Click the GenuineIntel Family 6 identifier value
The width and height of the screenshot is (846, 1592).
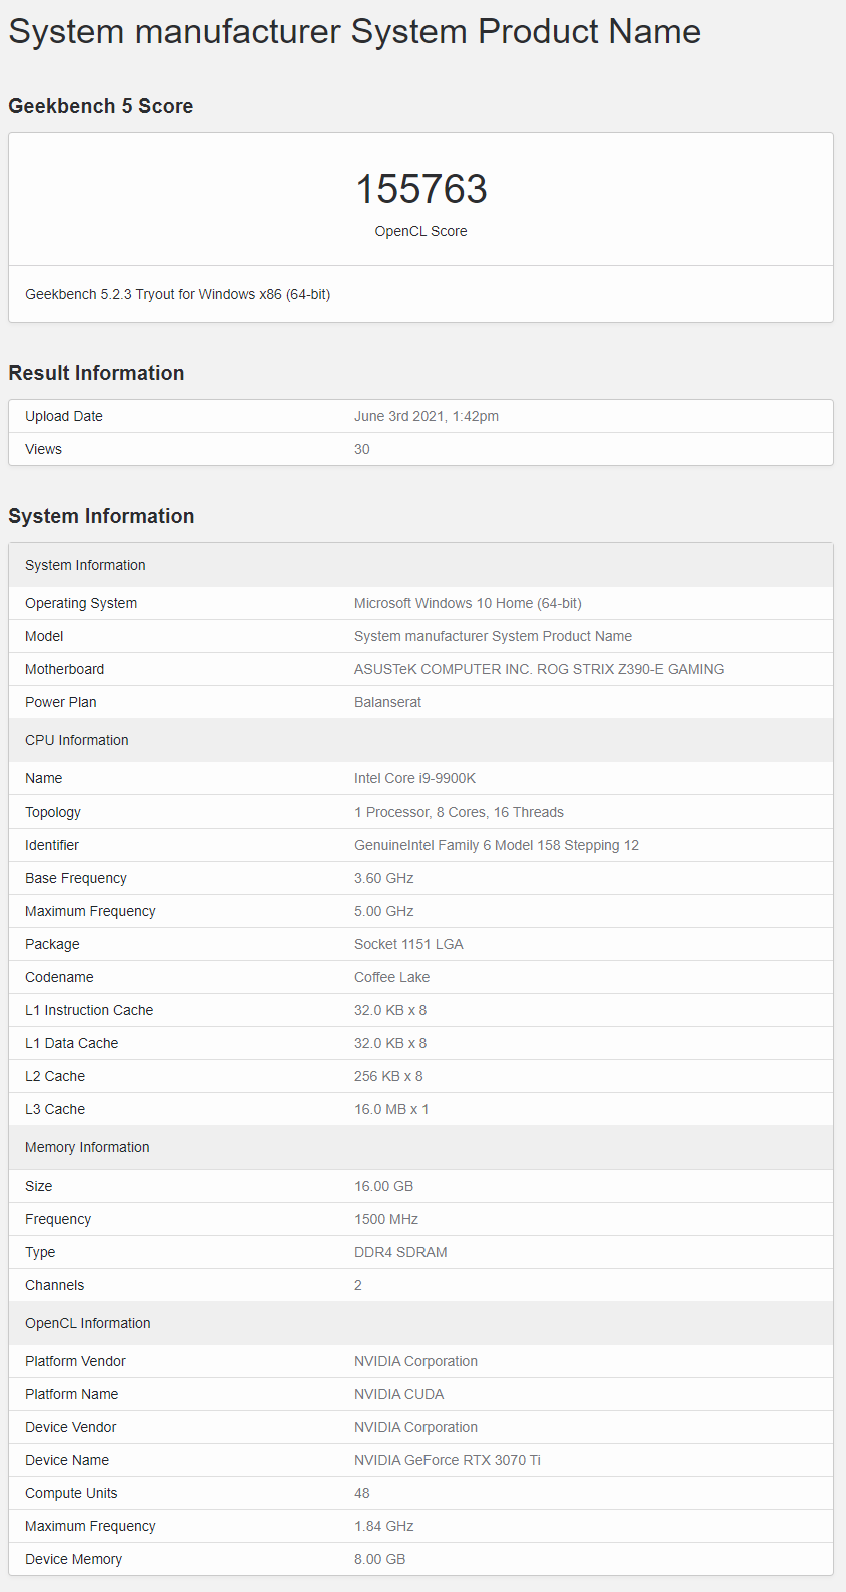pyautogui.click(x=496, y=845)
